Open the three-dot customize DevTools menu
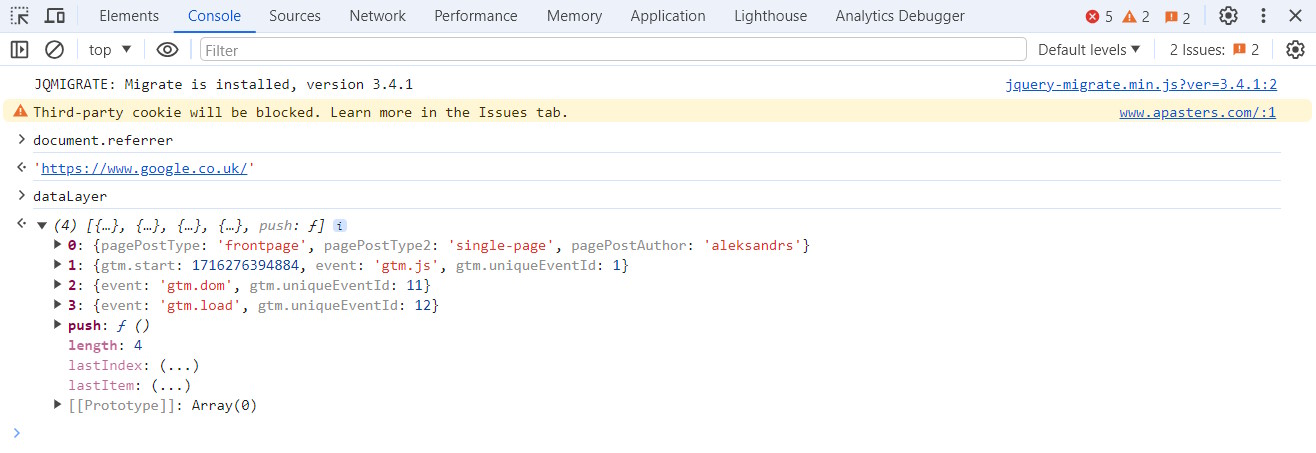 [1263, 16]
